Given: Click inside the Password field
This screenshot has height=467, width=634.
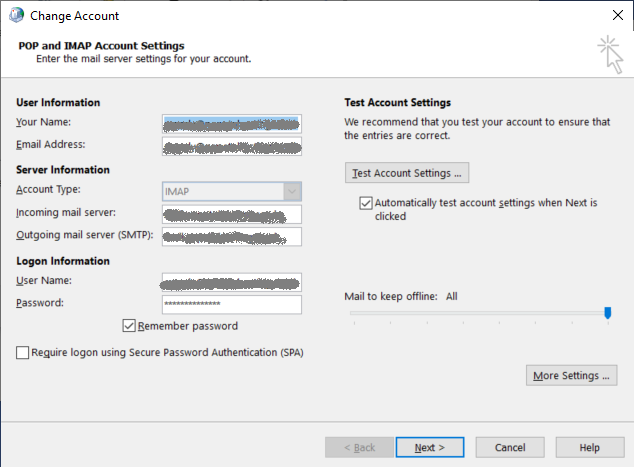Looking at the screenshot, I should 231,304.
